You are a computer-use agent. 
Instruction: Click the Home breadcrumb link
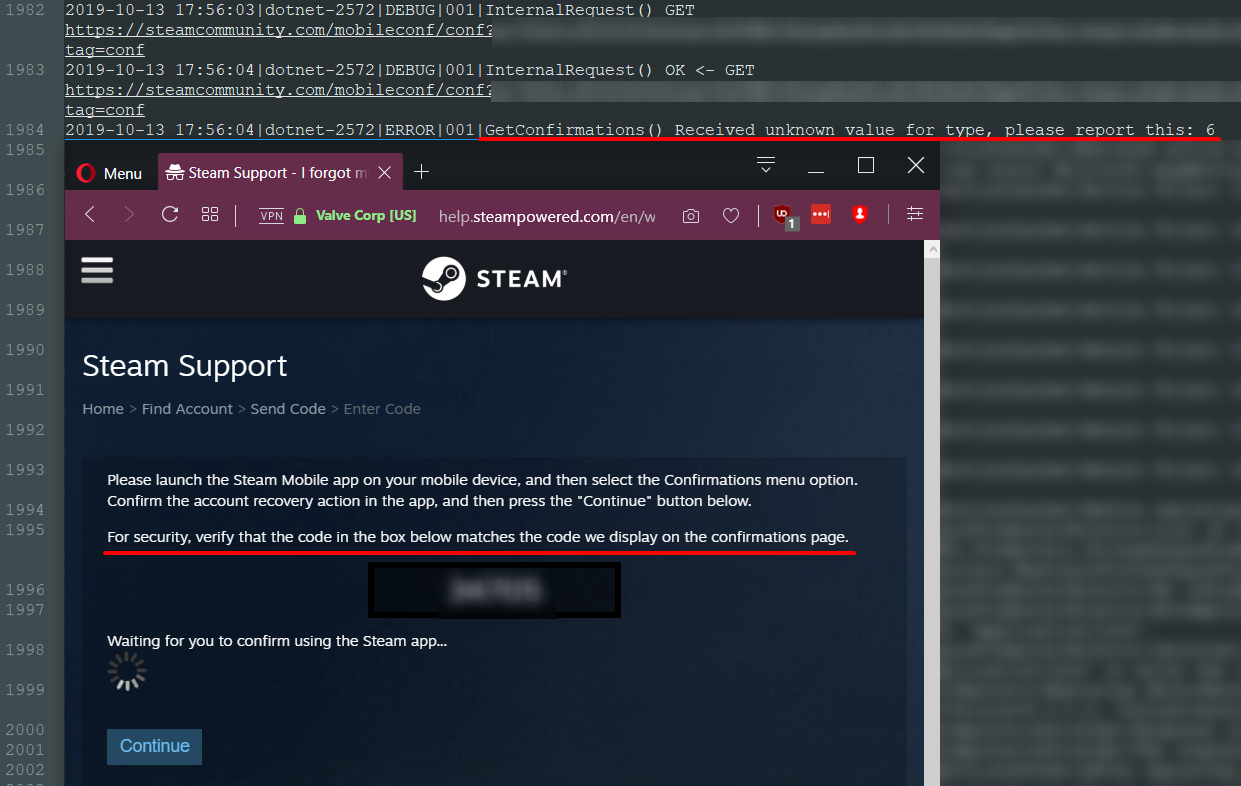103,408
